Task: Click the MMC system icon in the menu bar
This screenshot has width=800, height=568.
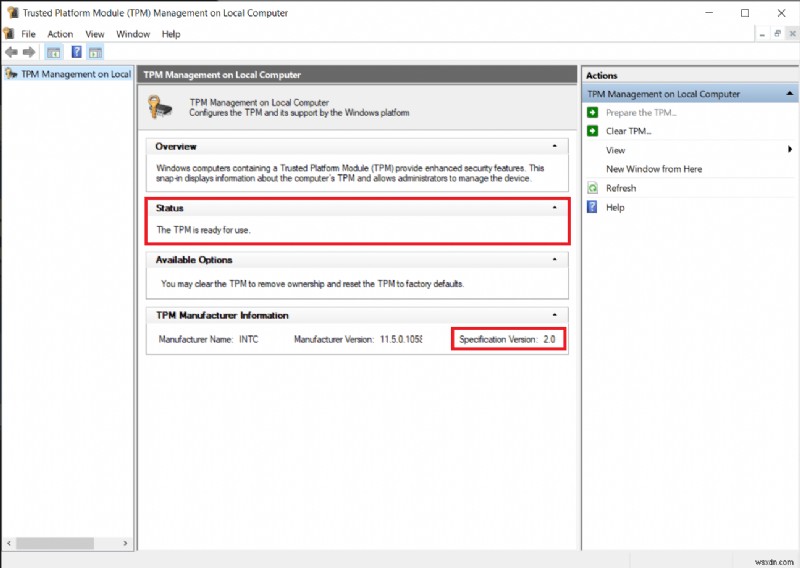Action: (x=9, y=34)
